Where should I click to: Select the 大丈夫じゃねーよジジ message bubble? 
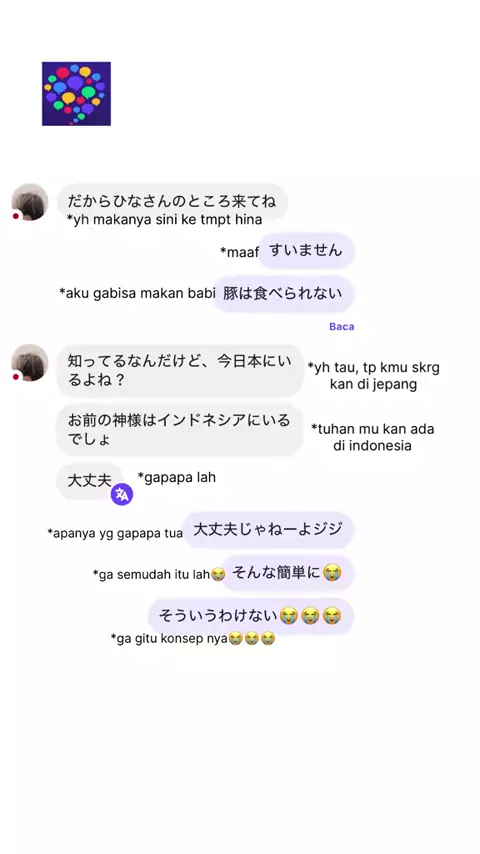pos(269,529)
